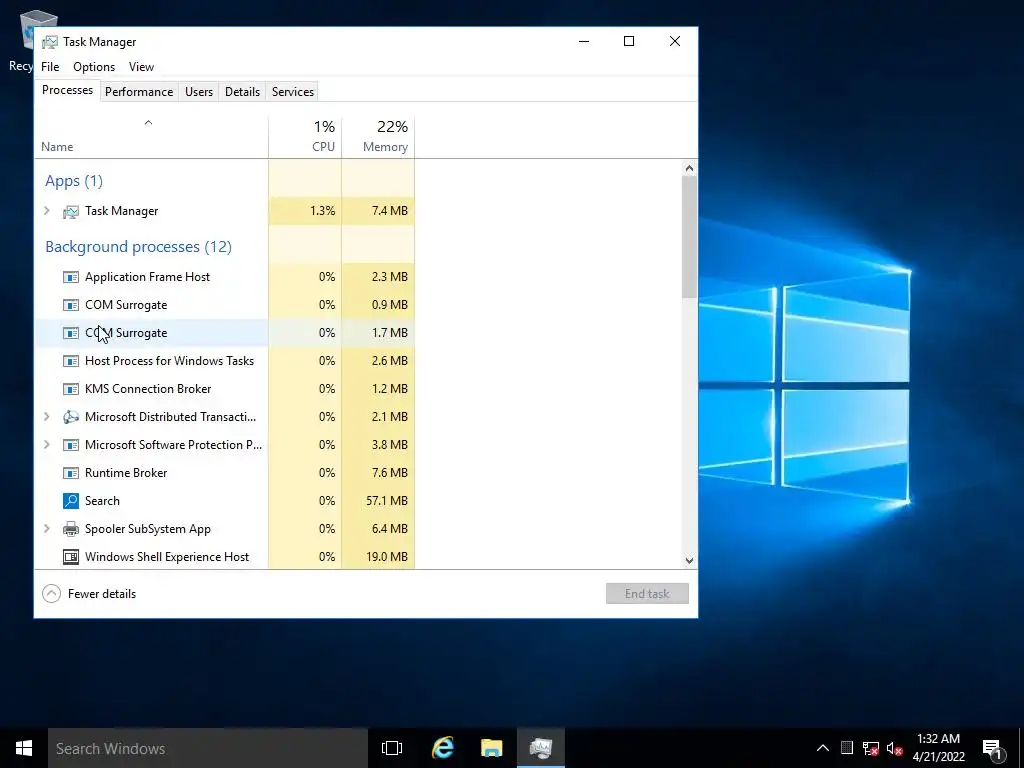1024x768 pixels.
Task: Sort processes by the CPU column
Action: click(x=305, y=137)
